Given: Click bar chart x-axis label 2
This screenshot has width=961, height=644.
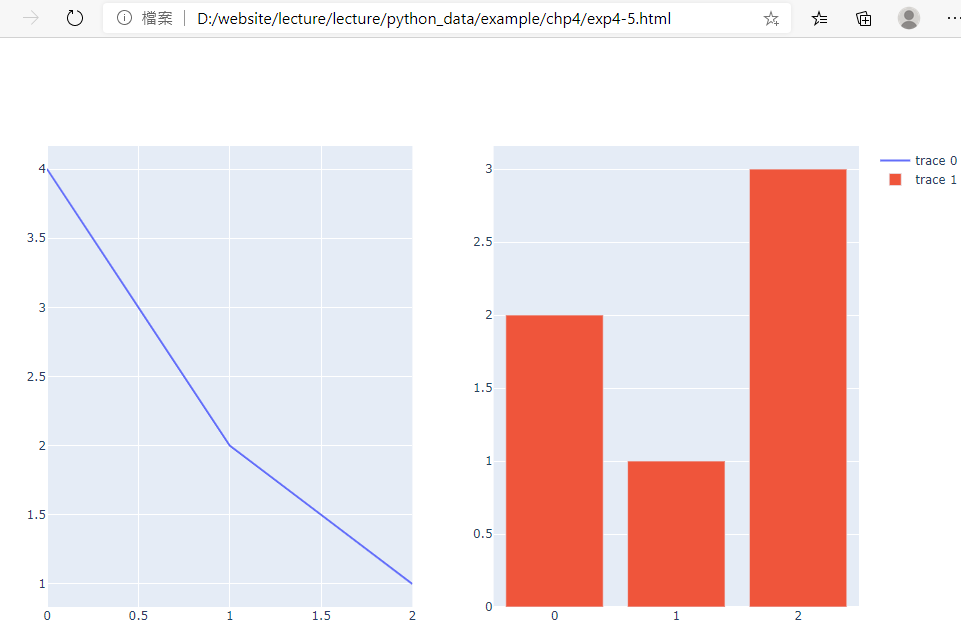Looking at the screenshot, I should click(x=798, y=616).
